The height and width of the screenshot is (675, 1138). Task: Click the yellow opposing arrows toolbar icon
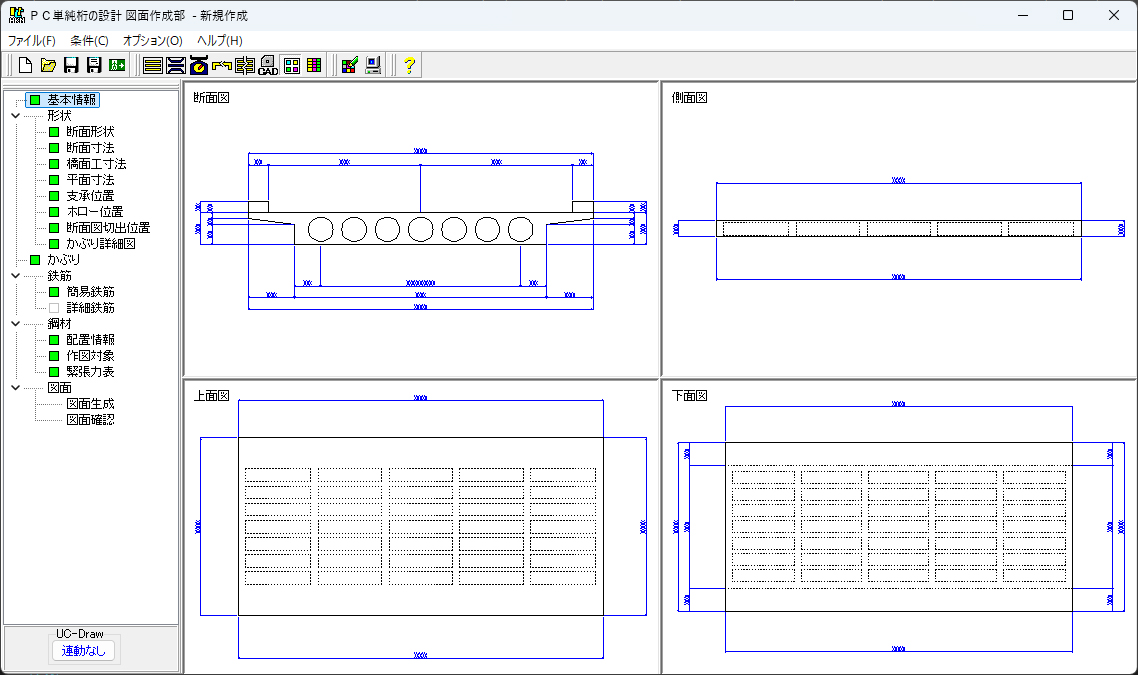pyautogui.click(x=222, y=65)
